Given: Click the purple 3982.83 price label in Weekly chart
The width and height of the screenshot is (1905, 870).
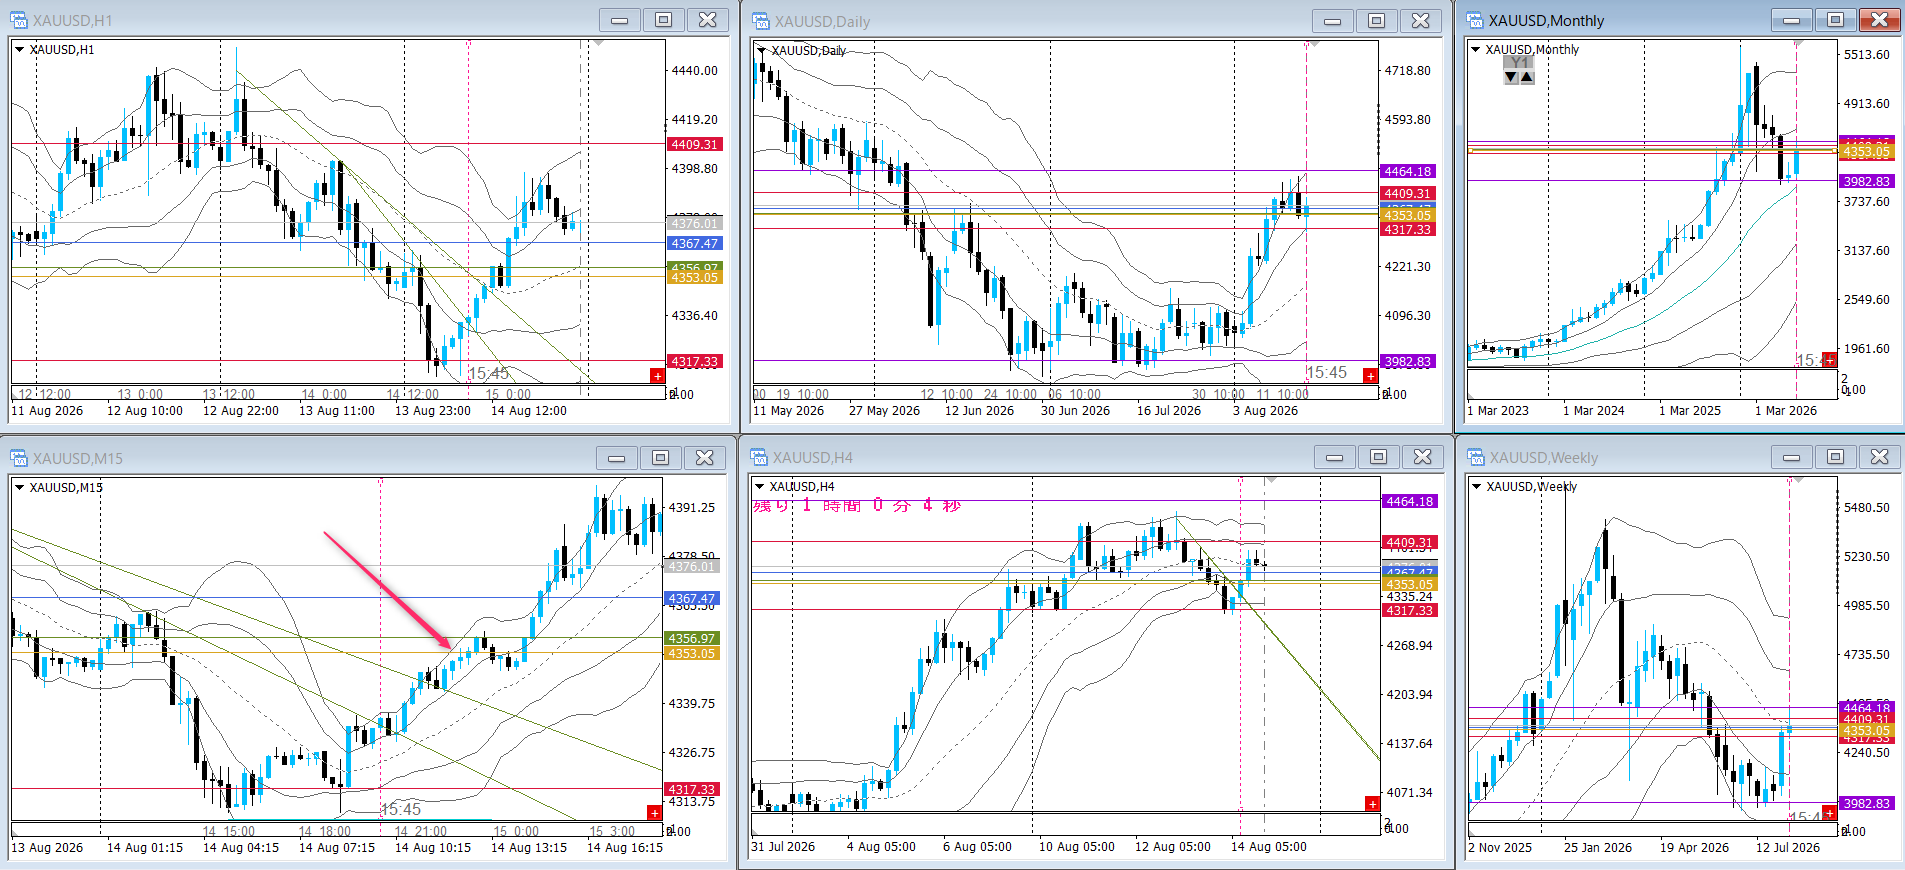Looking at the screenshot, I should click(x=1866, y=803).
